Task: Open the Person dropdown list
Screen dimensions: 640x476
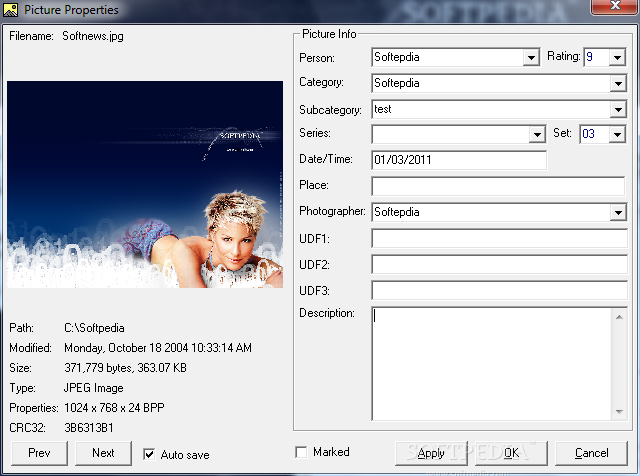Action: point(531,58)
